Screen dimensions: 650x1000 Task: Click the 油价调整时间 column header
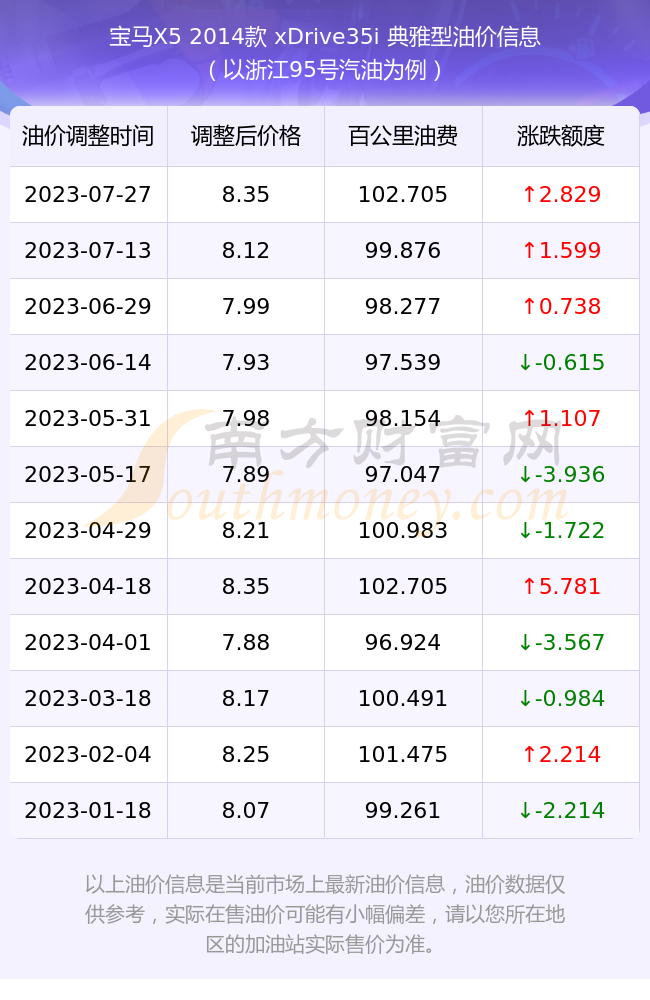coord(89,136)
